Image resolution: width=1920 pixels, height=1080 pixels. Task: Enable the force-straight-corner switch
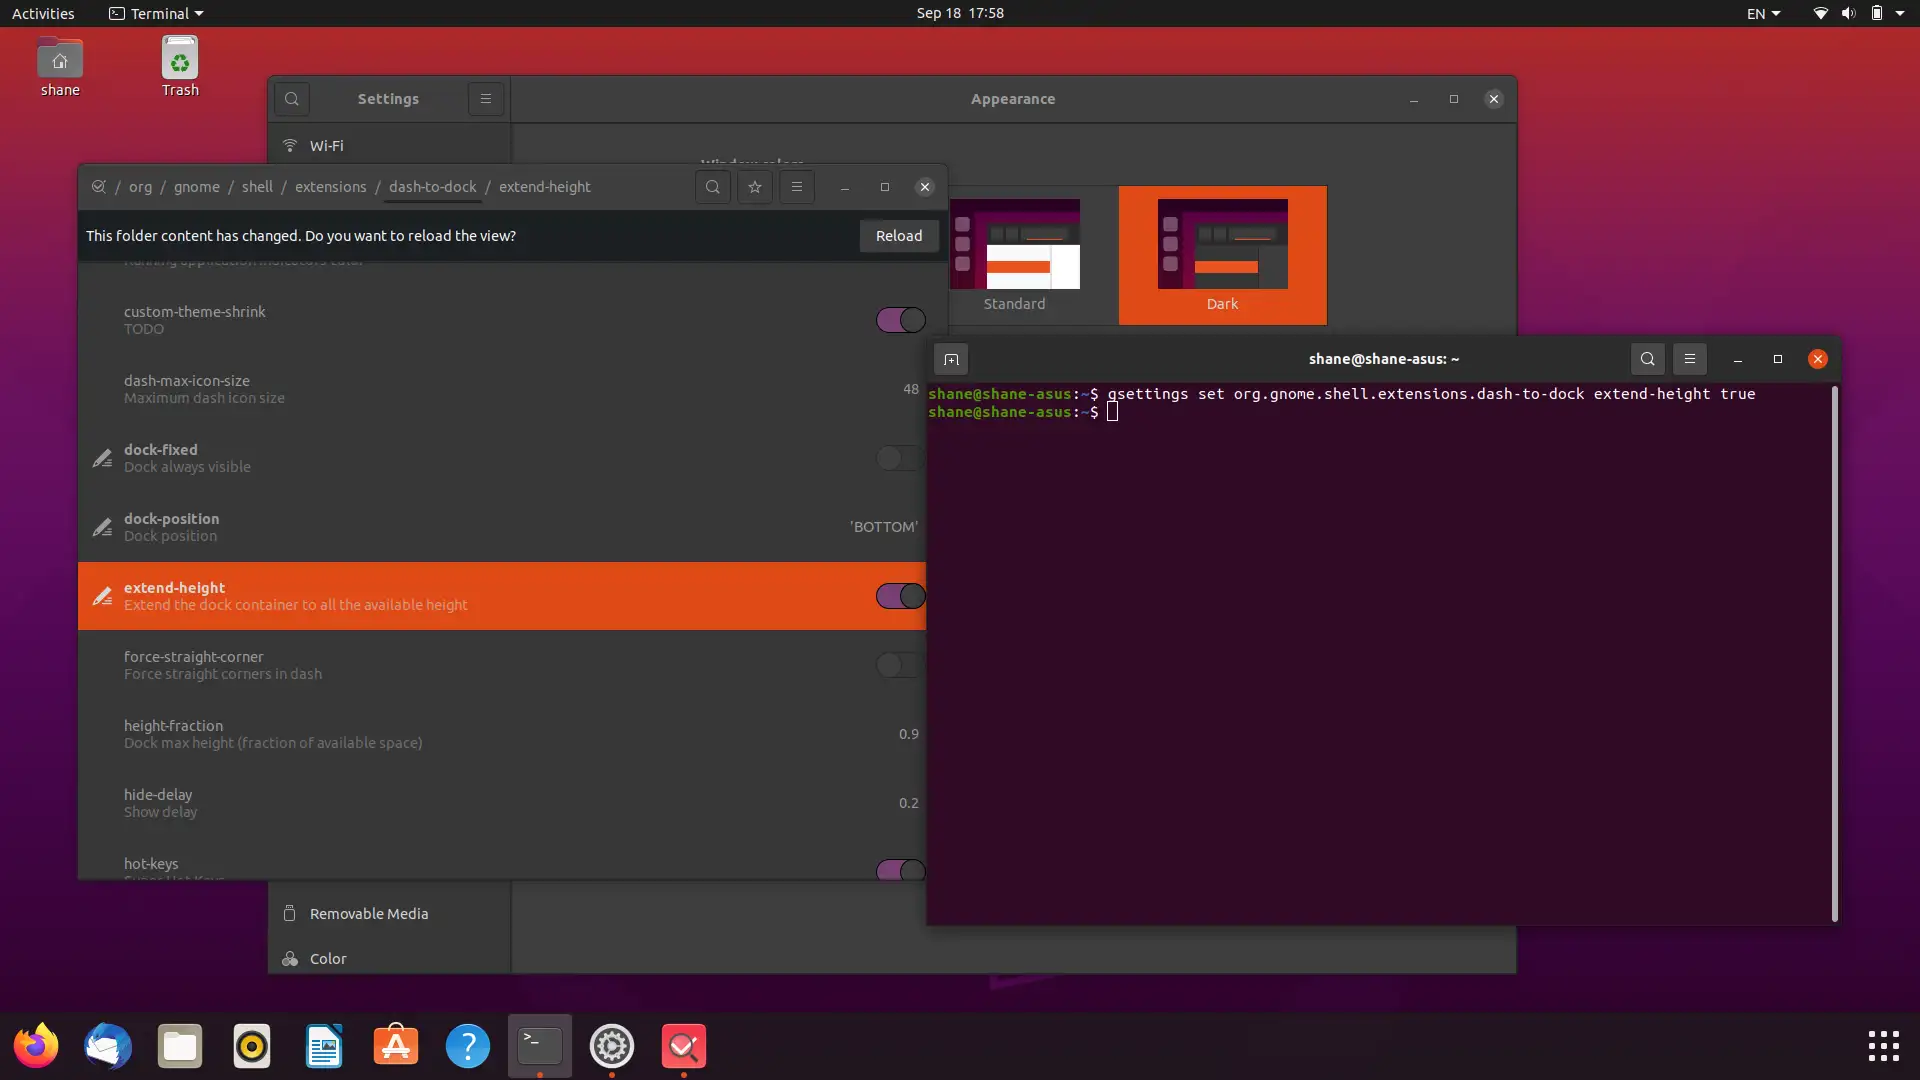898,665
